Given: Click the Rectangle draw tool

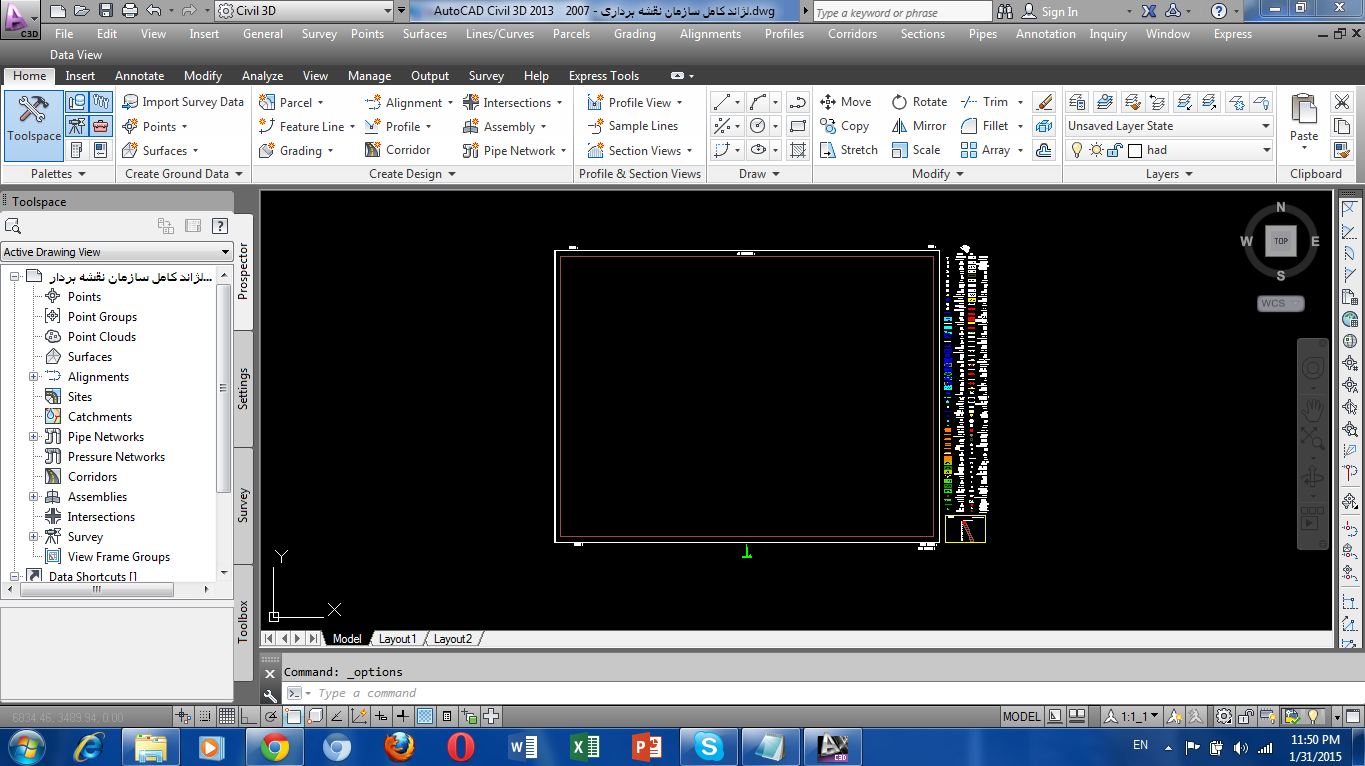Looking at the screenshot, I should 797,126.
